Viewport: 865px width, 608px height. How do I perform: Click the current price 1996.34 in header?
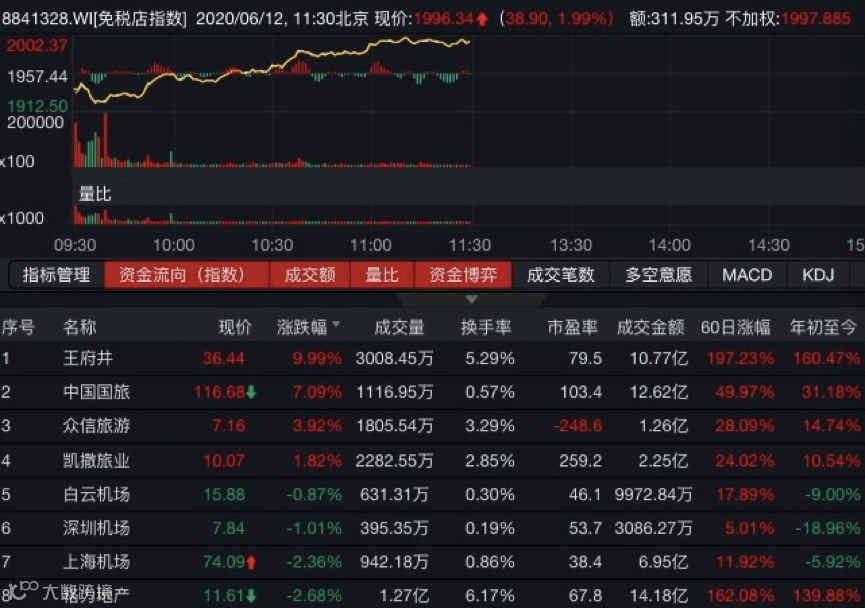click(x=444, y=19)
